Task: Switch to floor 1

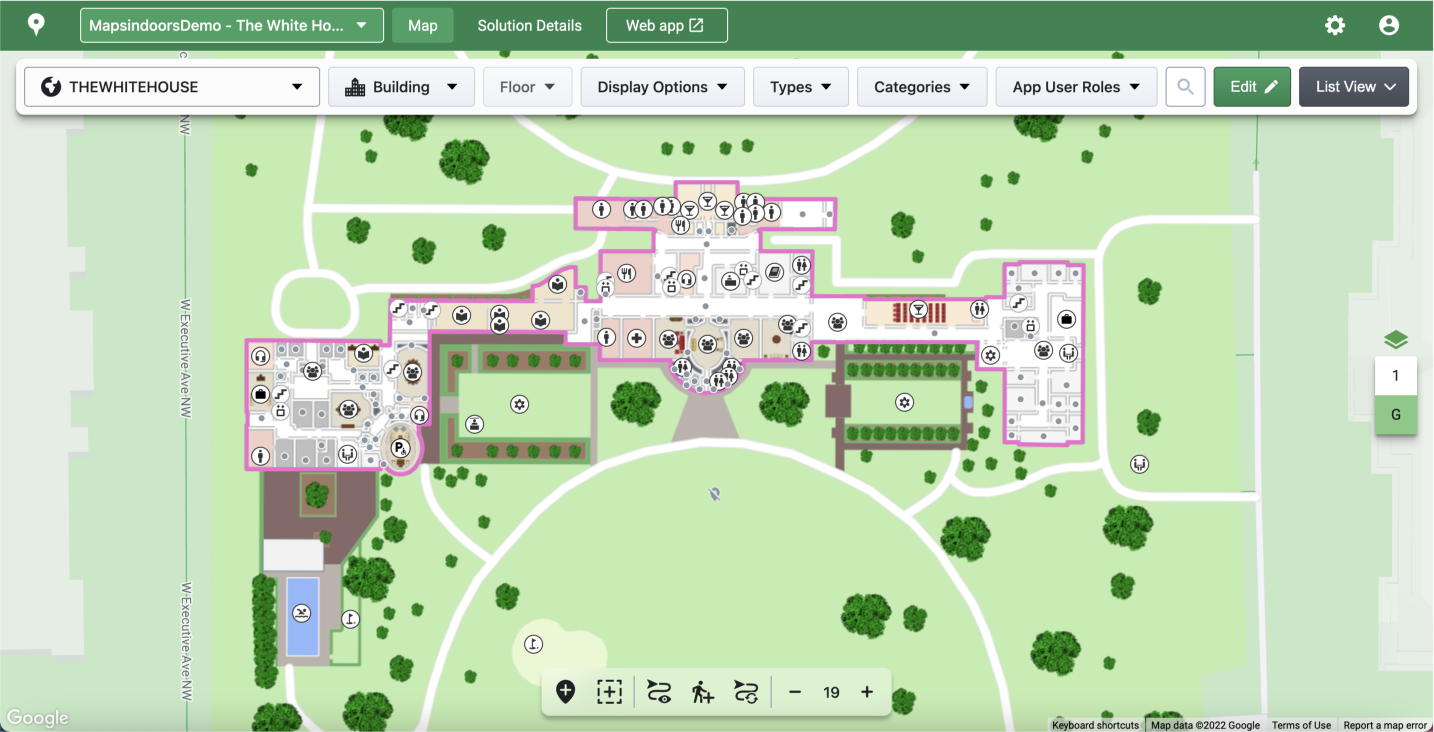Action: click(x=1395, y=377)
